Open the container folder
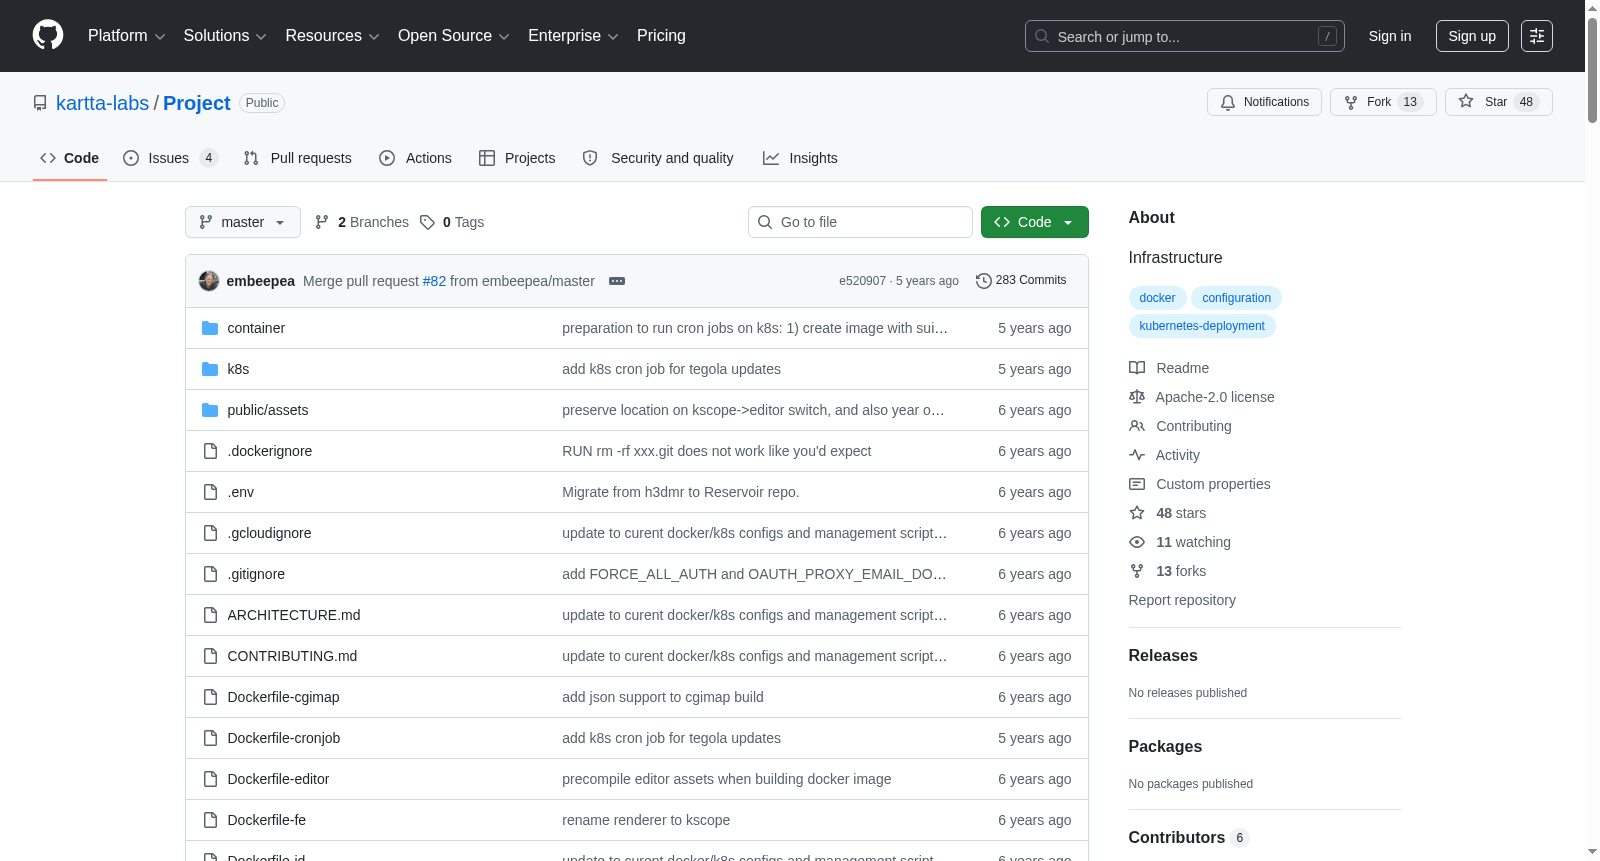This screenshot has width=1600, height=861. pos(256,328)
